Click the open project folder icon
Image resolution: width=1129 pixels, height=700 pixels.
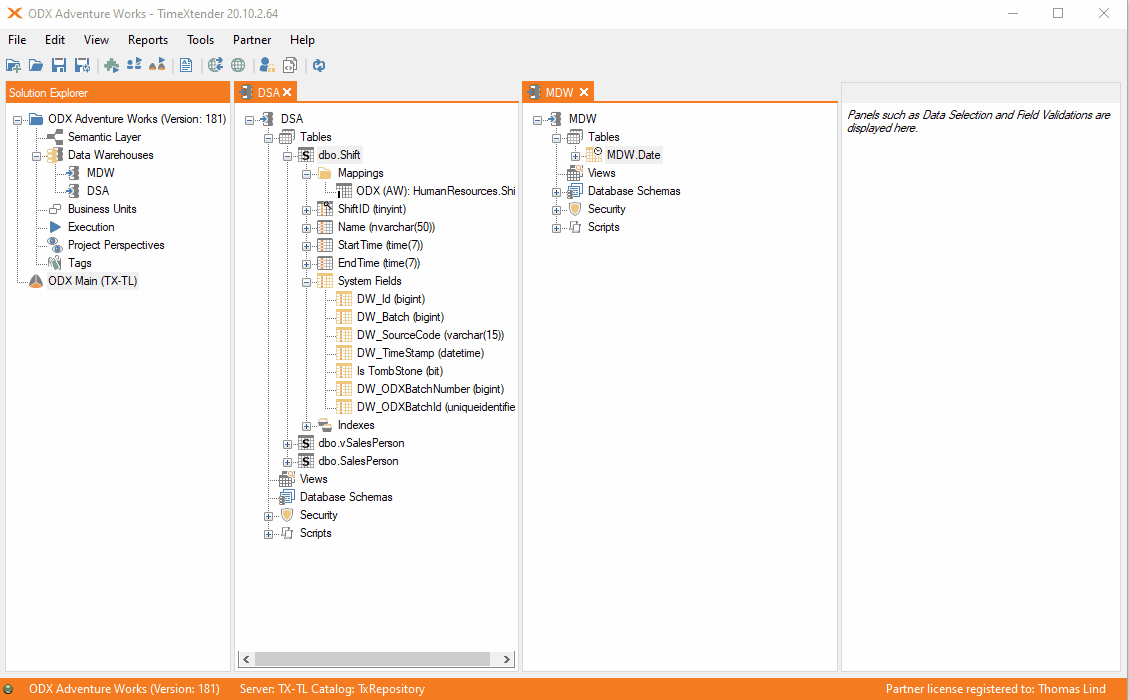coord(36,66)
